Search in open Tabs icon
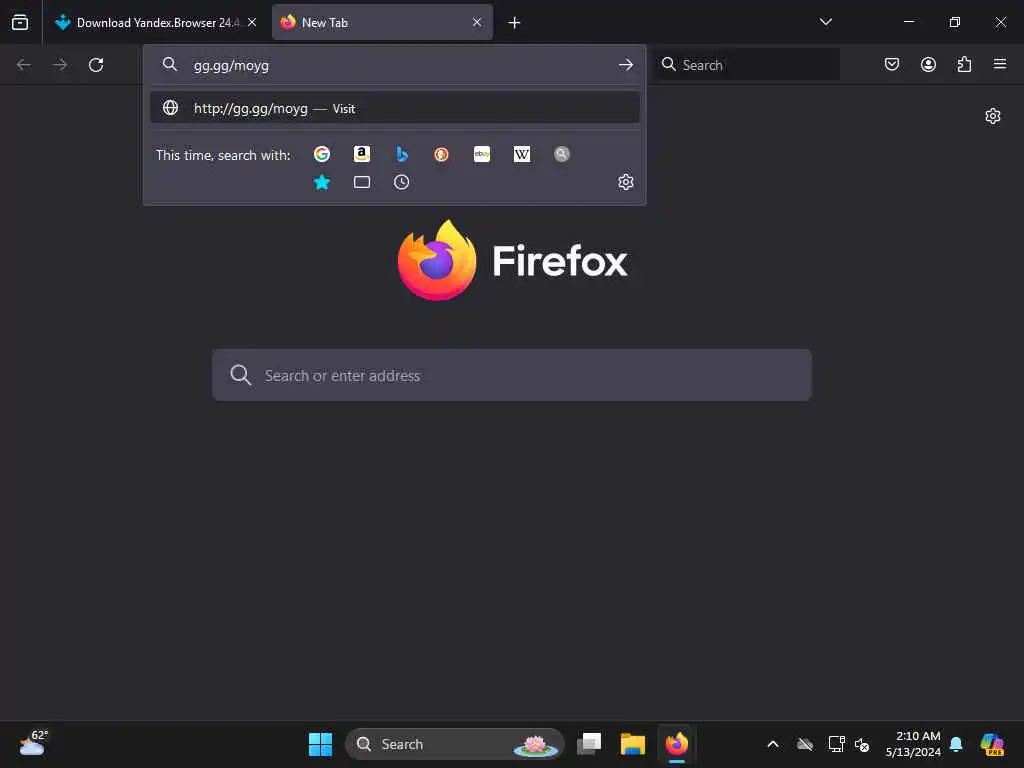Screen dimensions: 1024x768 pyautogui.click(x=362, y=182)
